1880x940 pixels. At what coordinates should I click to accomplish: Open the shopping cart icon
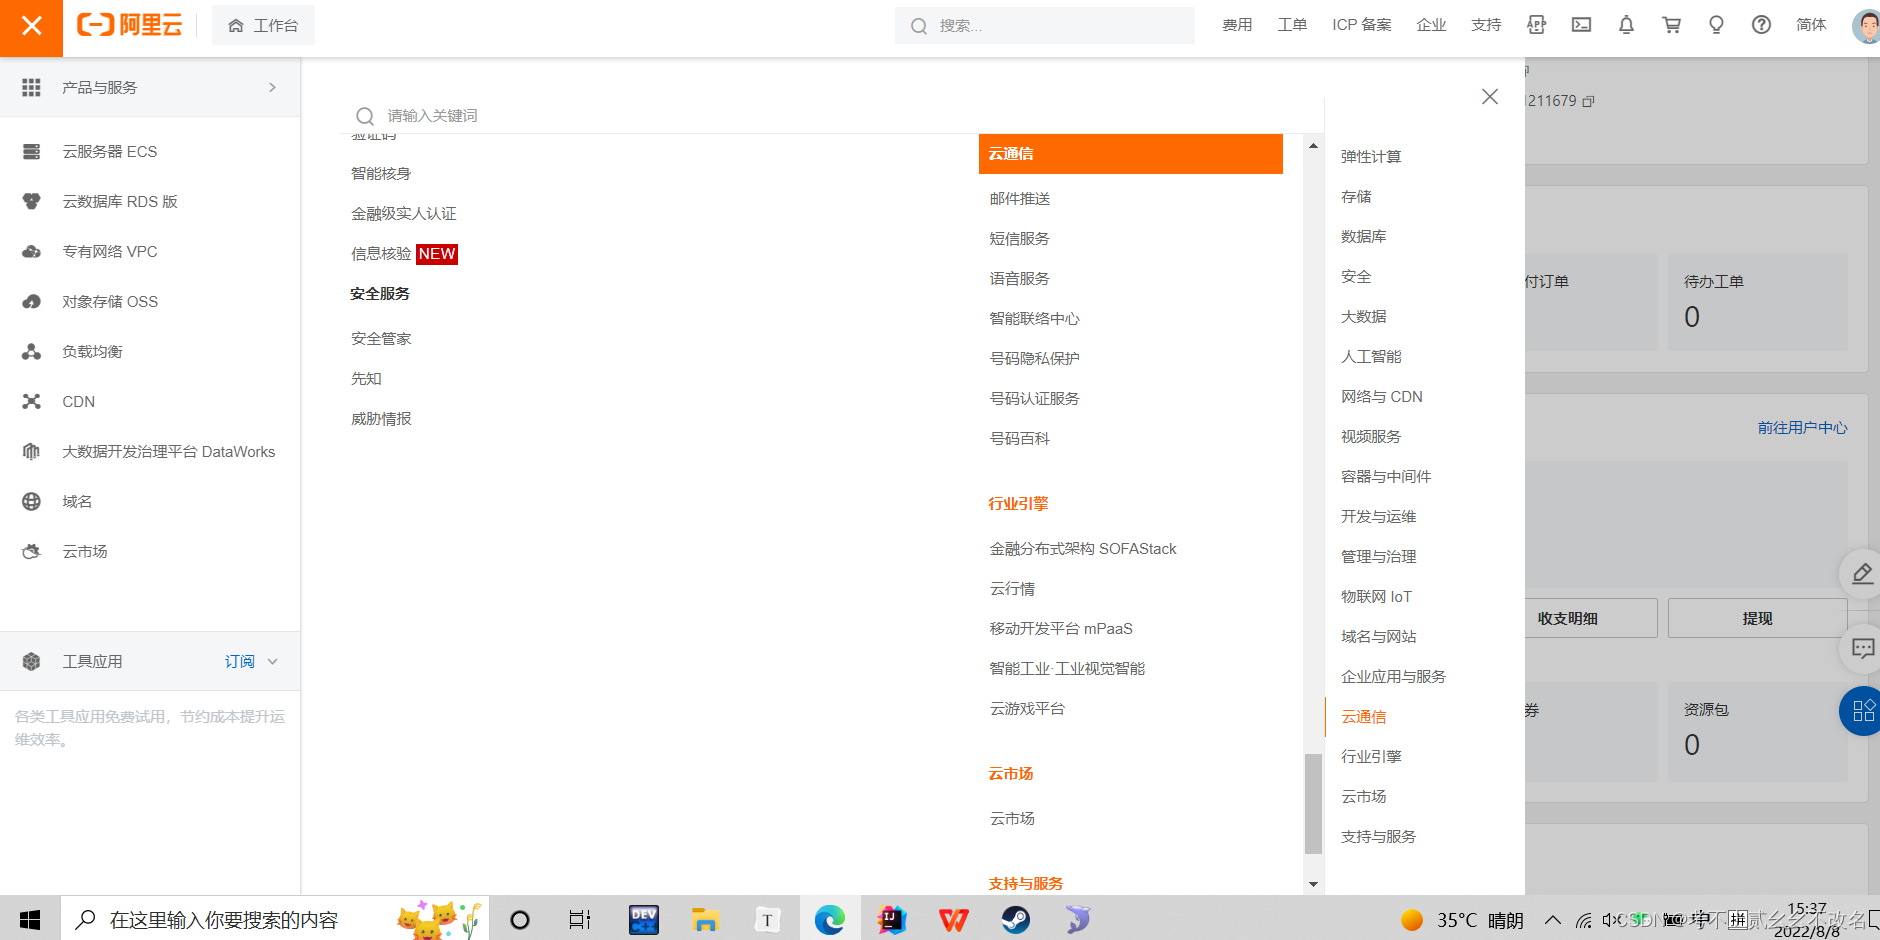(1671, 25)
